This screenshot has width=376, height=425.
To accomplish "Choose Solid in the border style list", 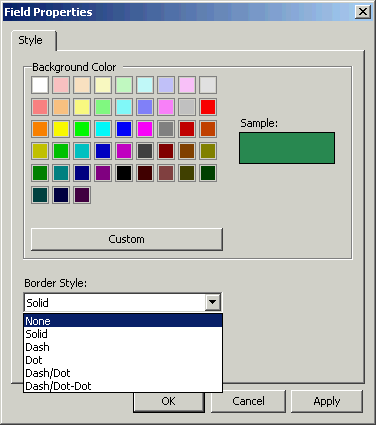I will (x=123, y=334).
